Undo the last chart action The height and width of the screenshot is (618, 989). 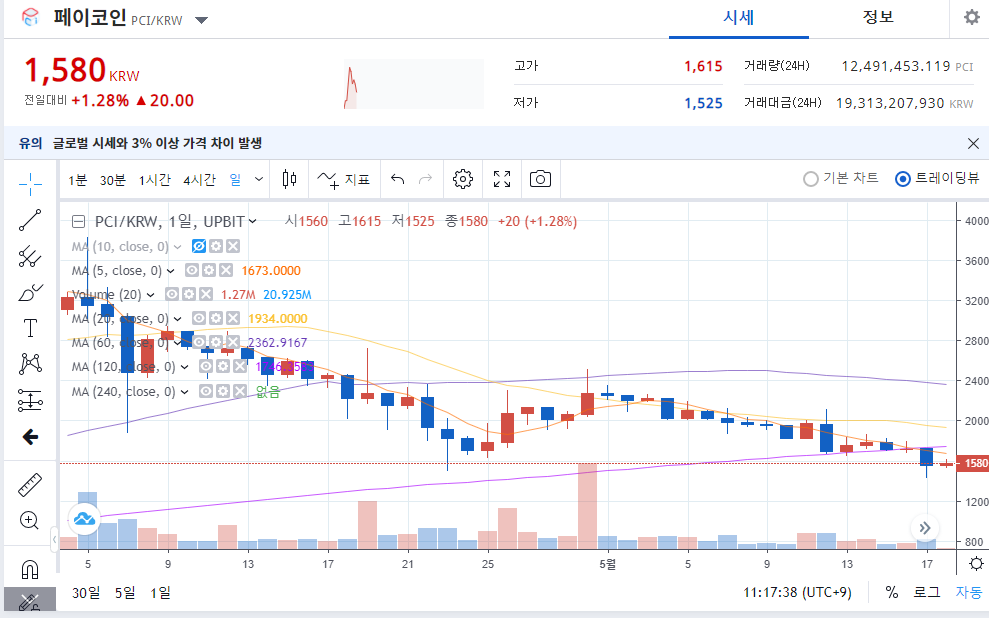tap(397, 179)
